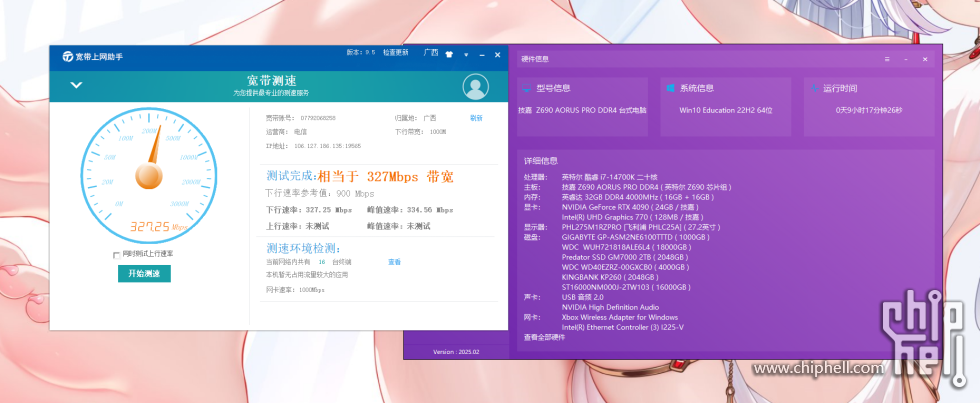Click the Windows logo beside 系统信息
Screen dimensions: 980x403
[x=670, y=88]
